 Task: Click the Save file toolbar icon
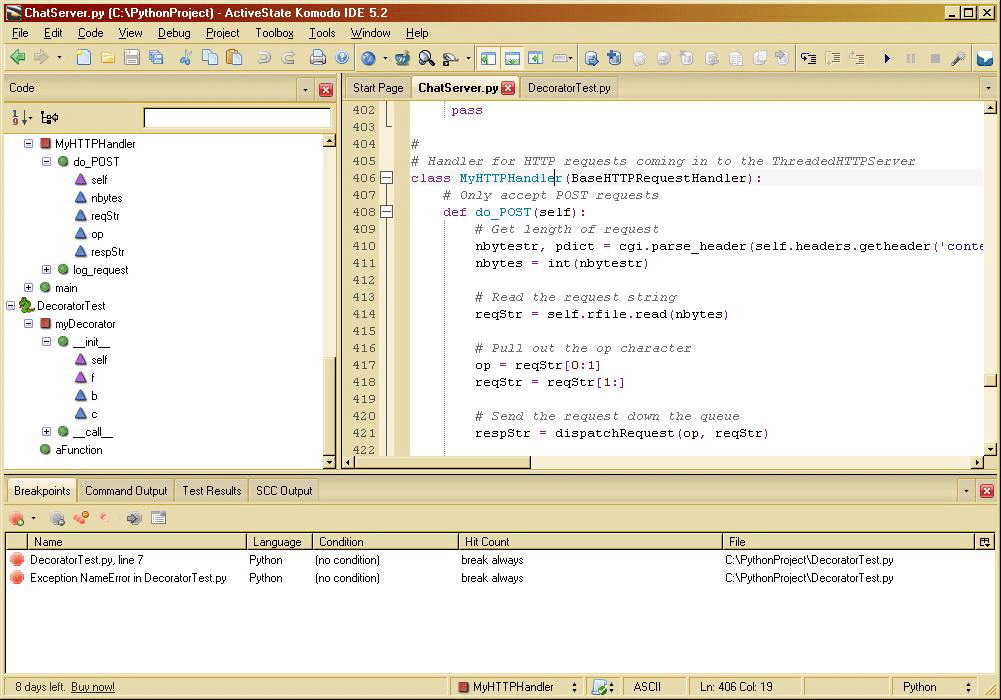(132, 58)
